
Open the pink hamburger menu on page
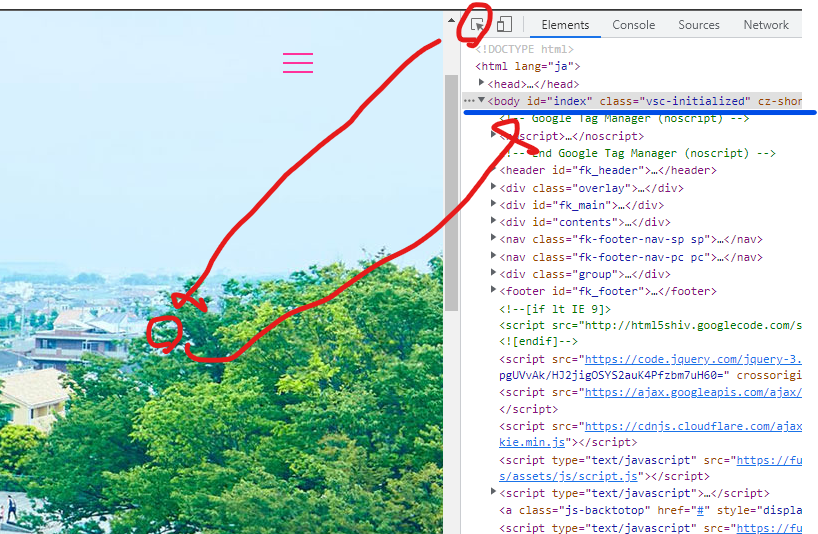pyautogui.click(x=298, y=63)
